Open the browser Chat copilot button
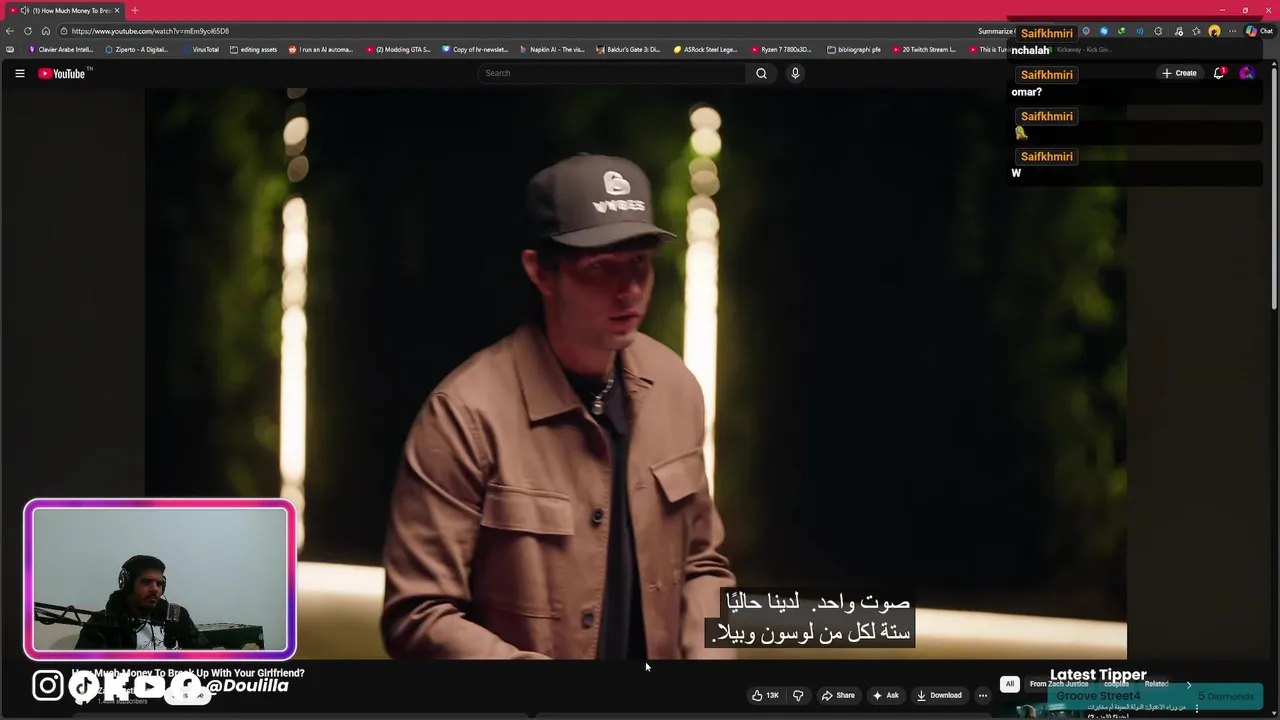This screenshot has height=720, width=1280. click(1260, 31)
